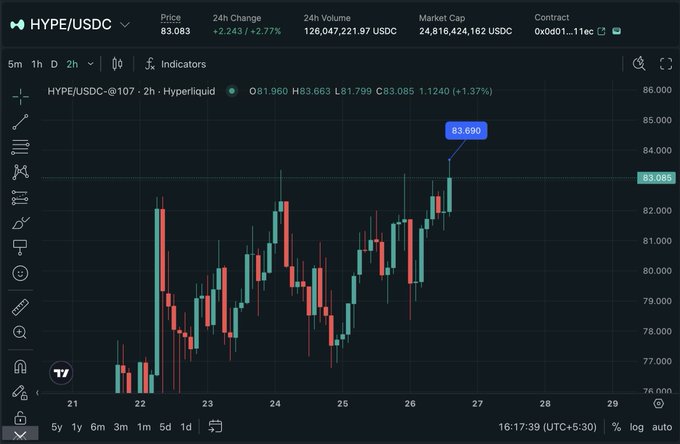Open the emoji icons tool
This screenshot has width=680, height=444.
point(20,273)
